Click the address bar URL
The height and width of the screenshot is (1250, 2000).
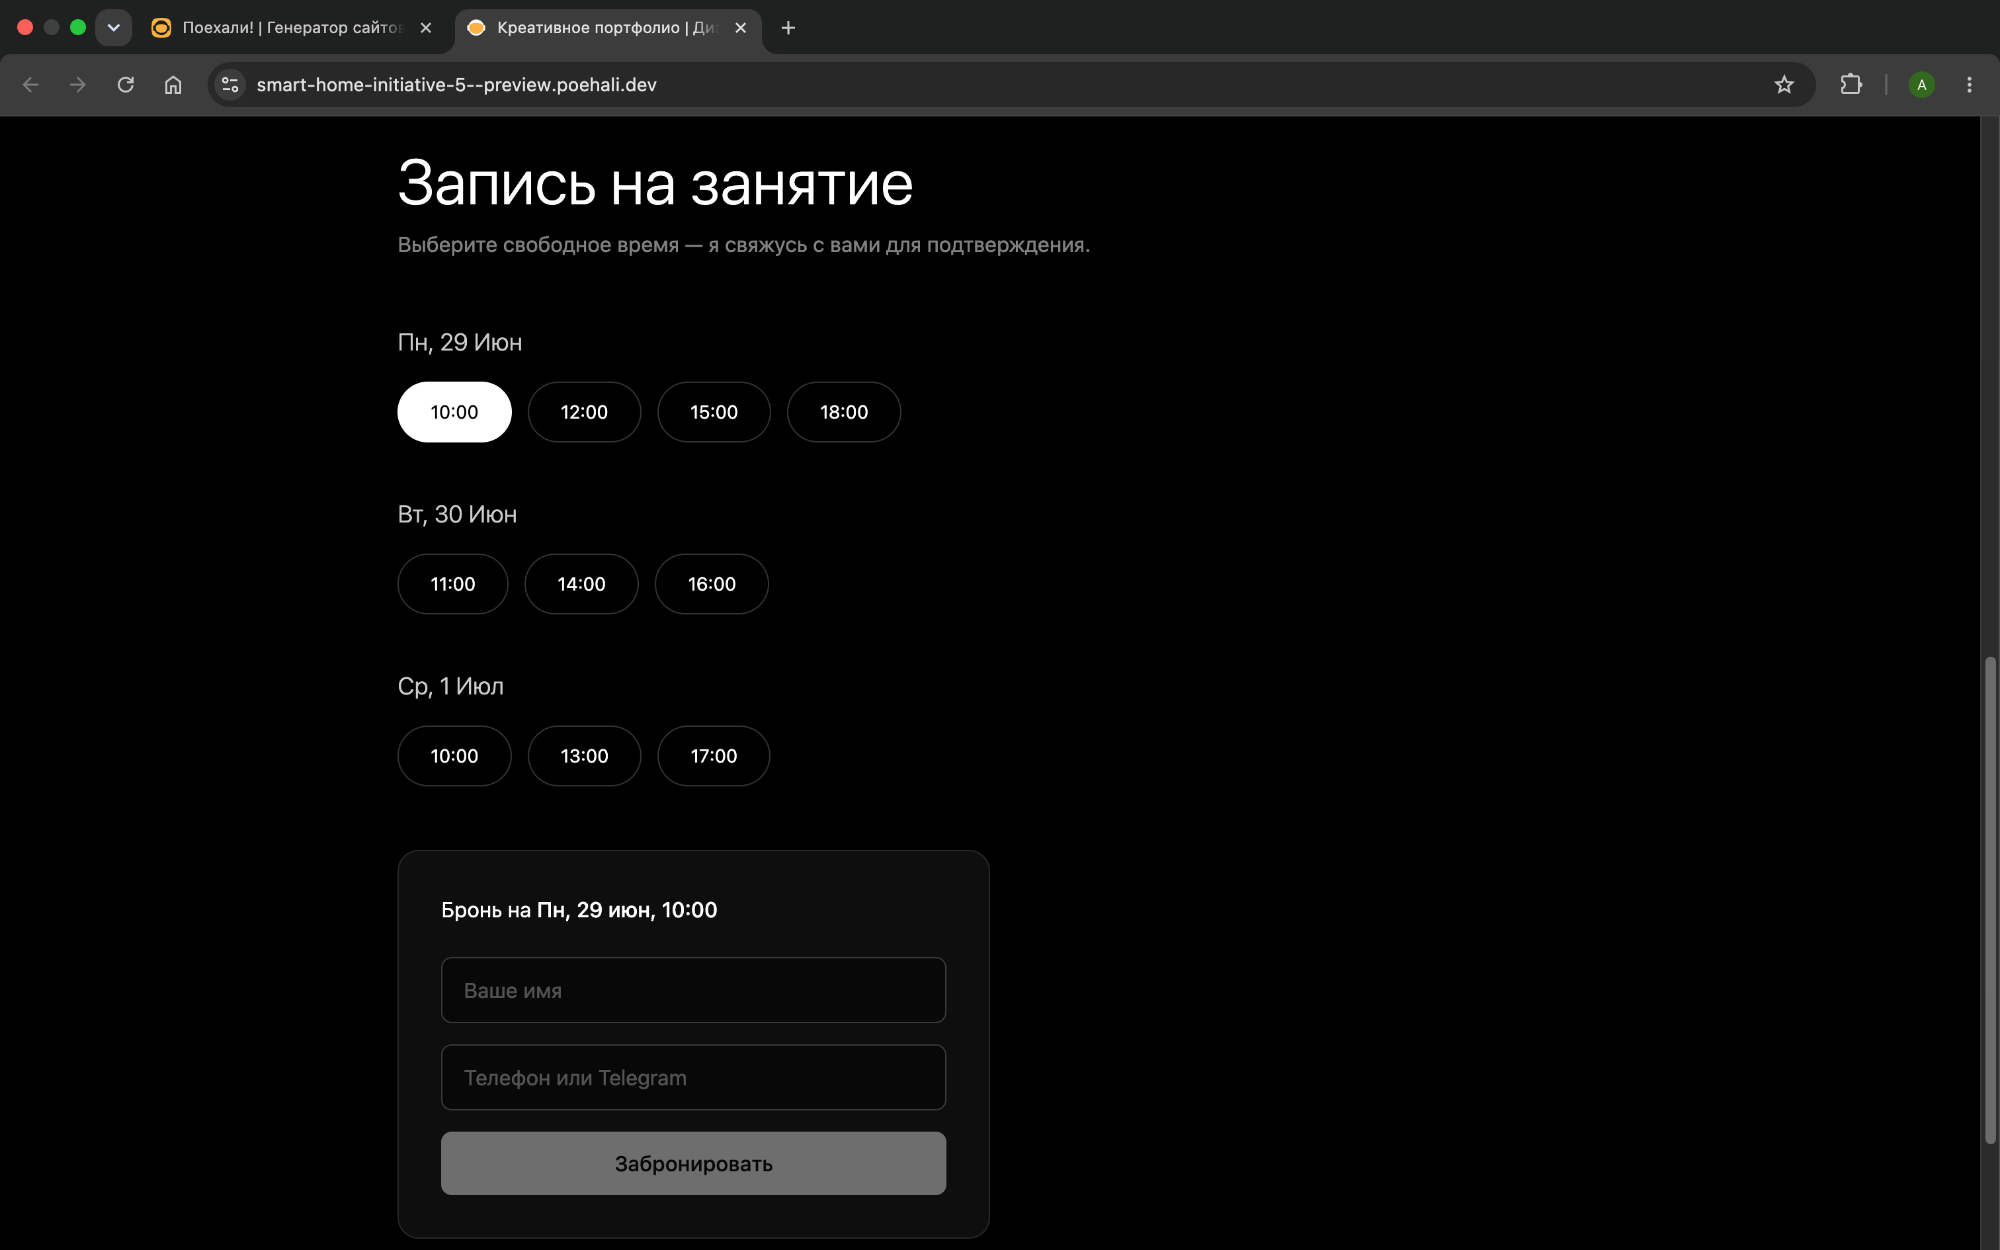456,85
